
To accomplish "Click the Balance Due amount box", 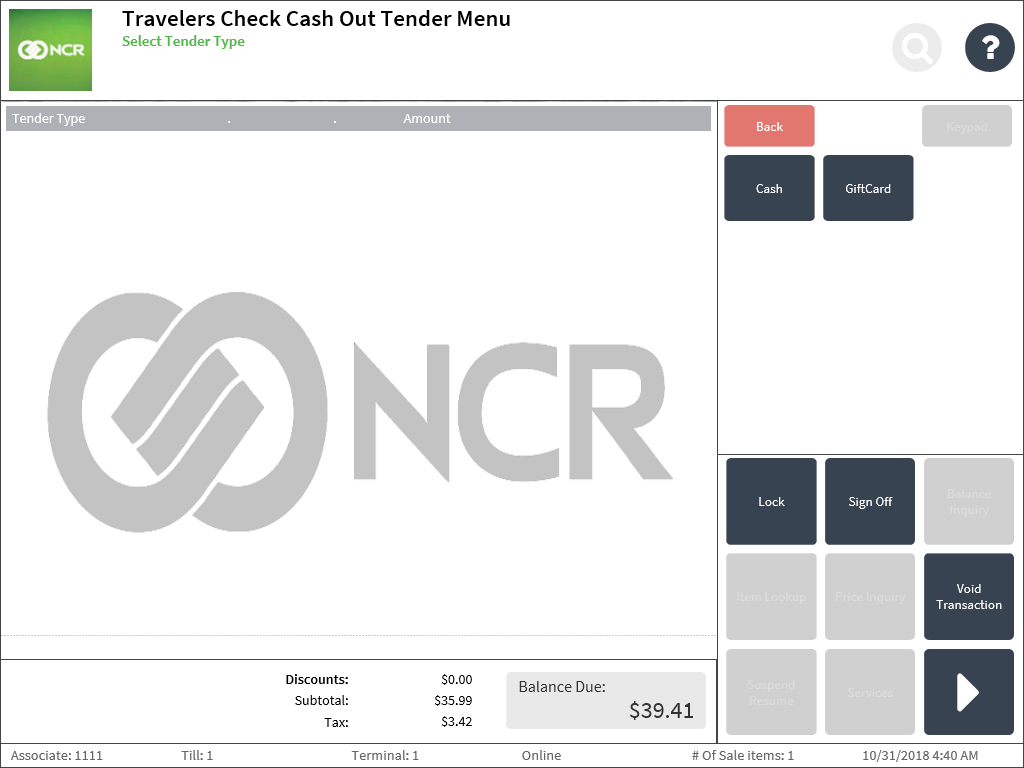I will point(606,700).
